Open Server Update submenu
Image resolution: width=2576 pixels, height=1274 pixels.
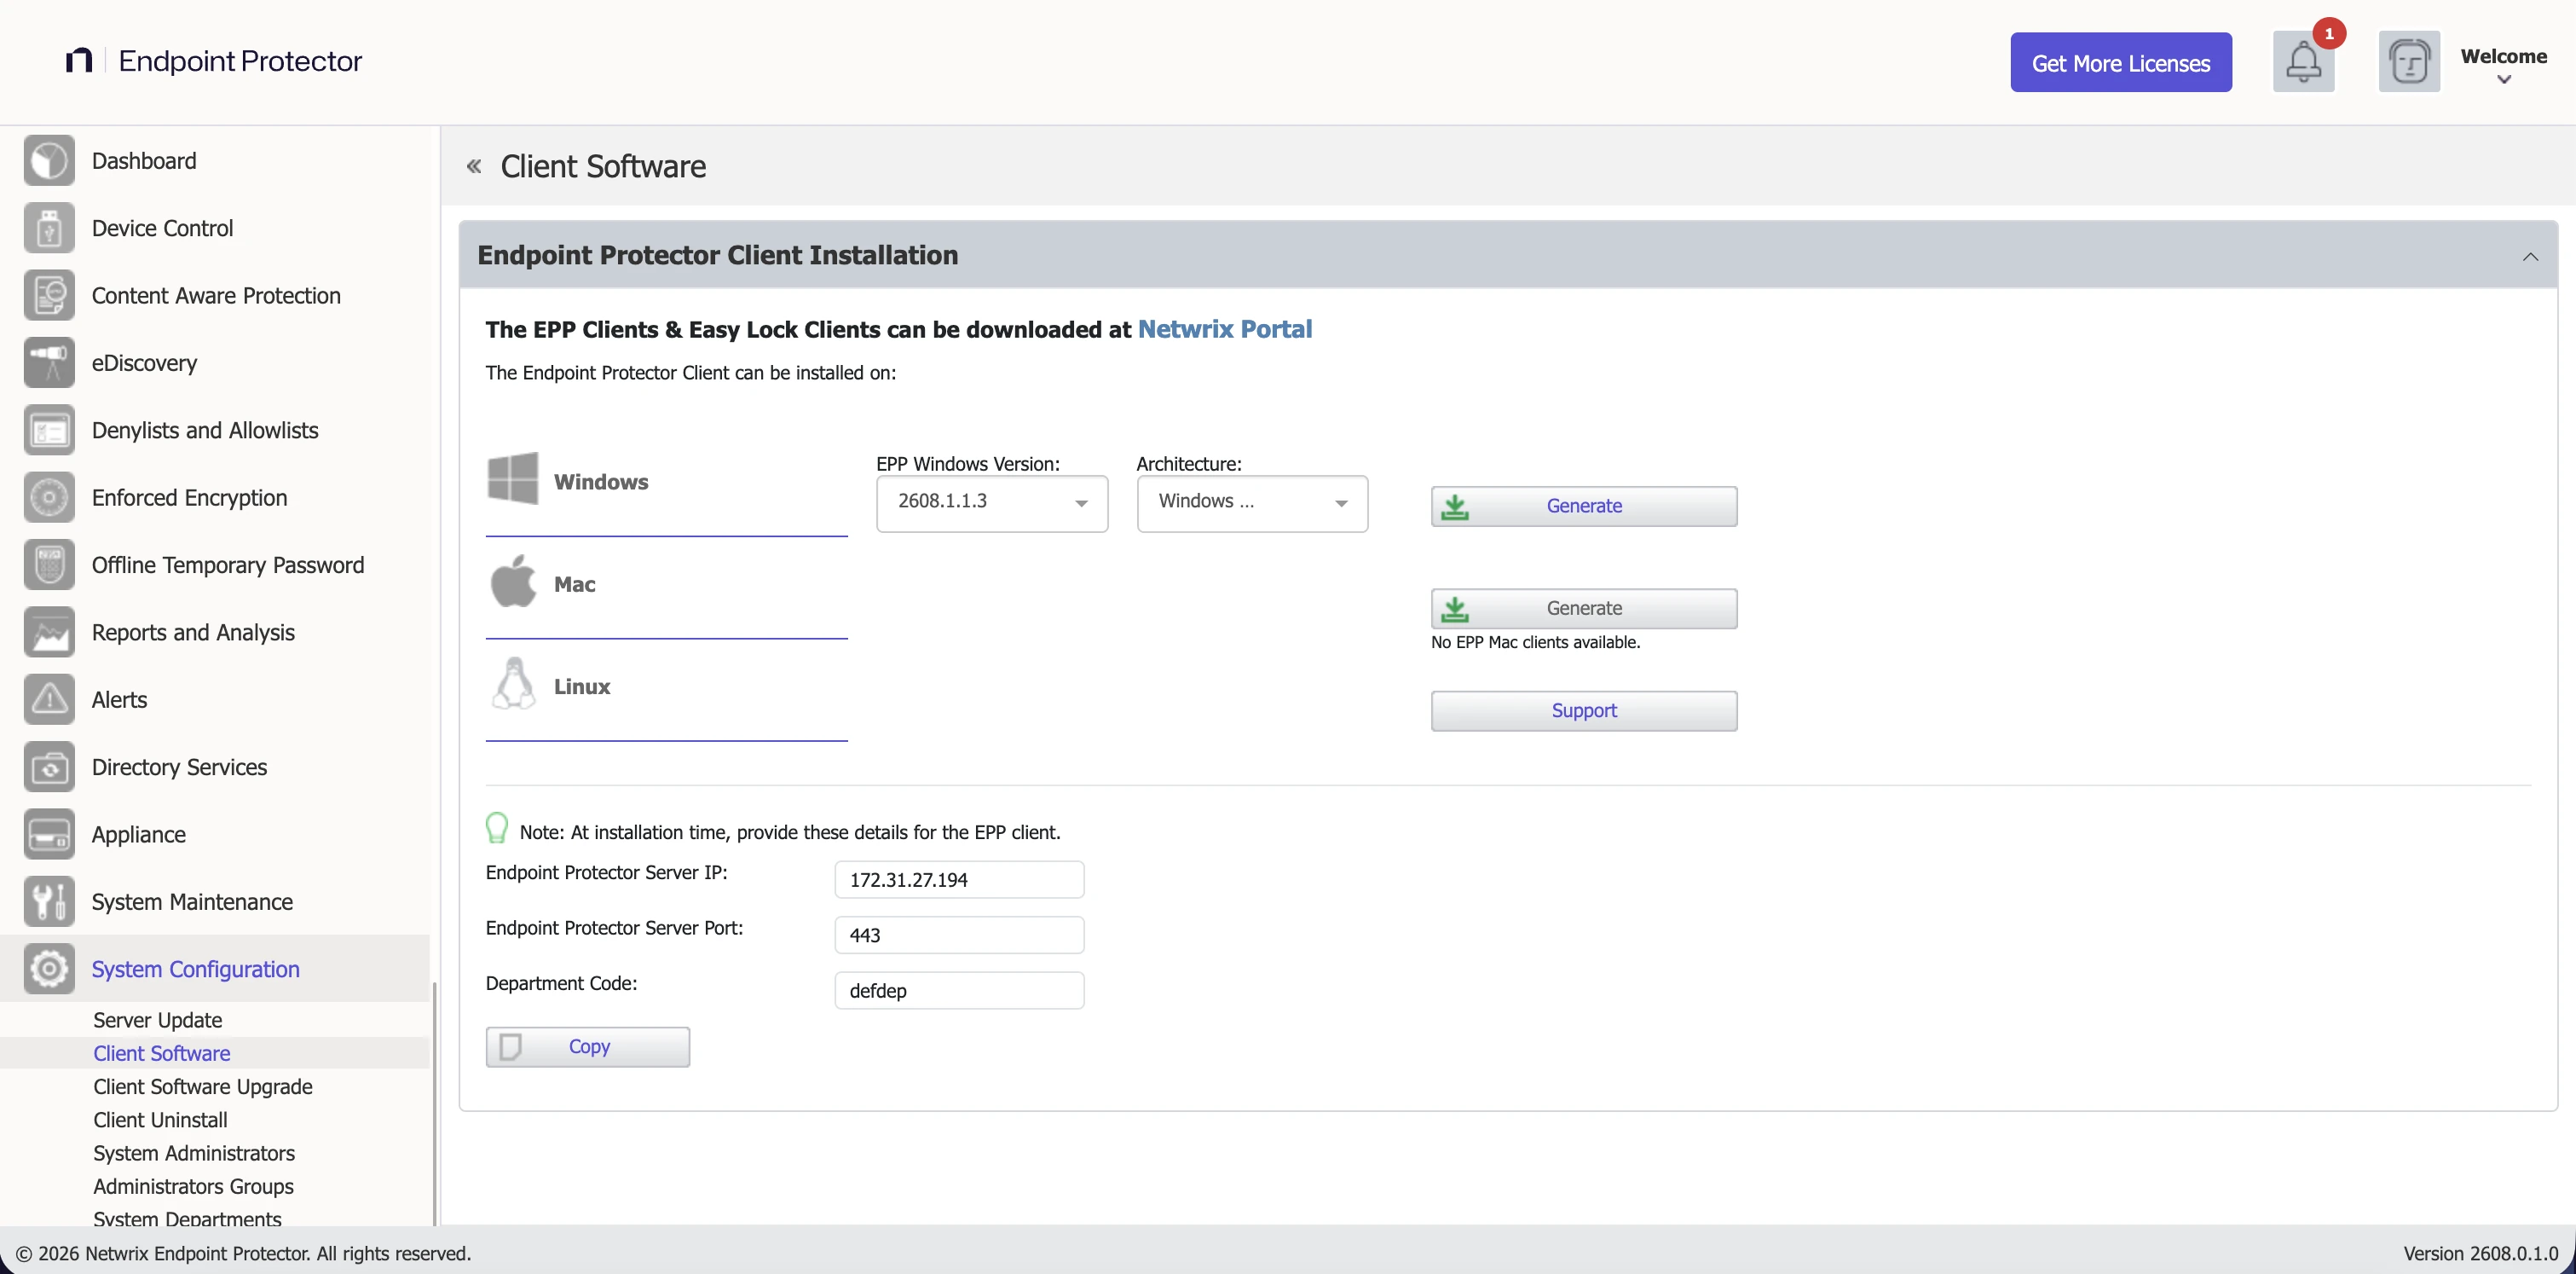coord(157,1020)
